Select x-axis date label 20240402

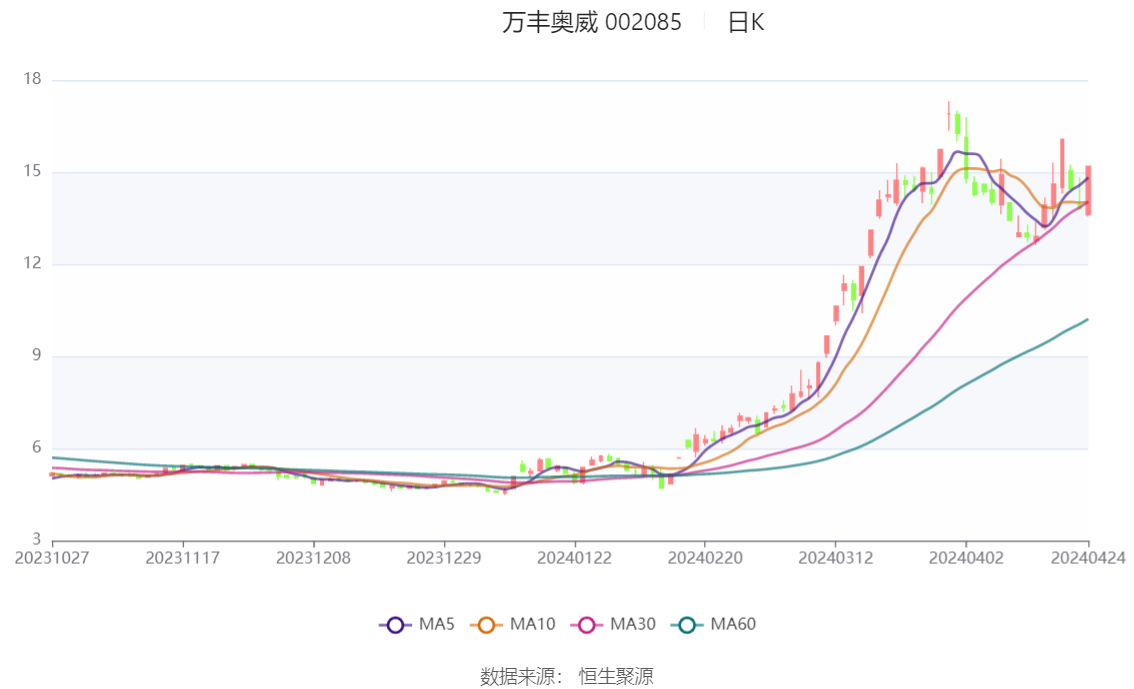click(966, 558)
